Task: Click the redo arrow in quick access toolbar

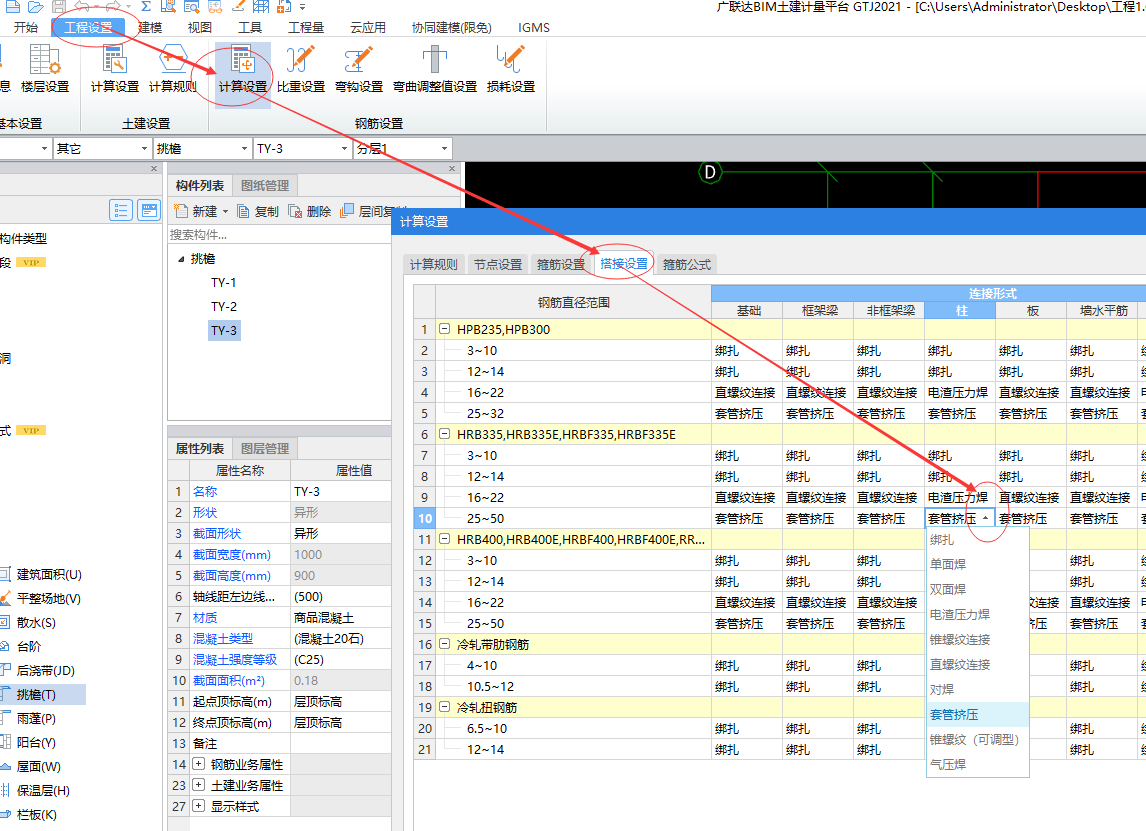Action: [113, 7]
